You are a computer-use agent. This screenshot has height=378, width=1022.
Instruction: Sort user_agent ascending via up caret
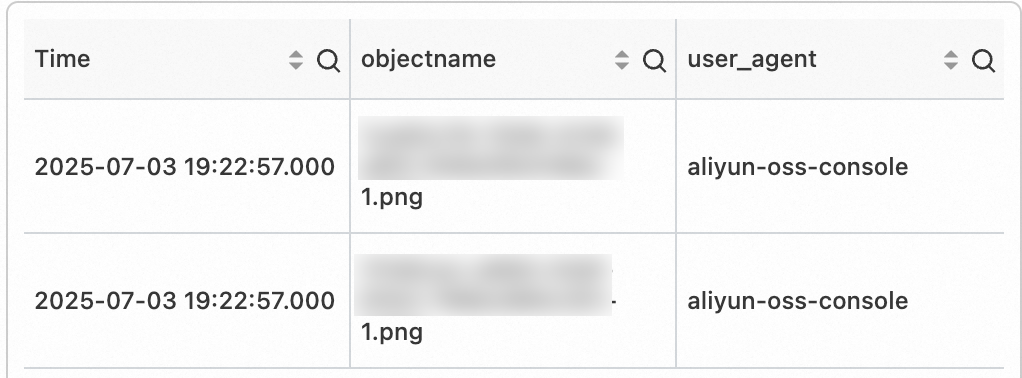pyautogui.click(x=951, y=55)
